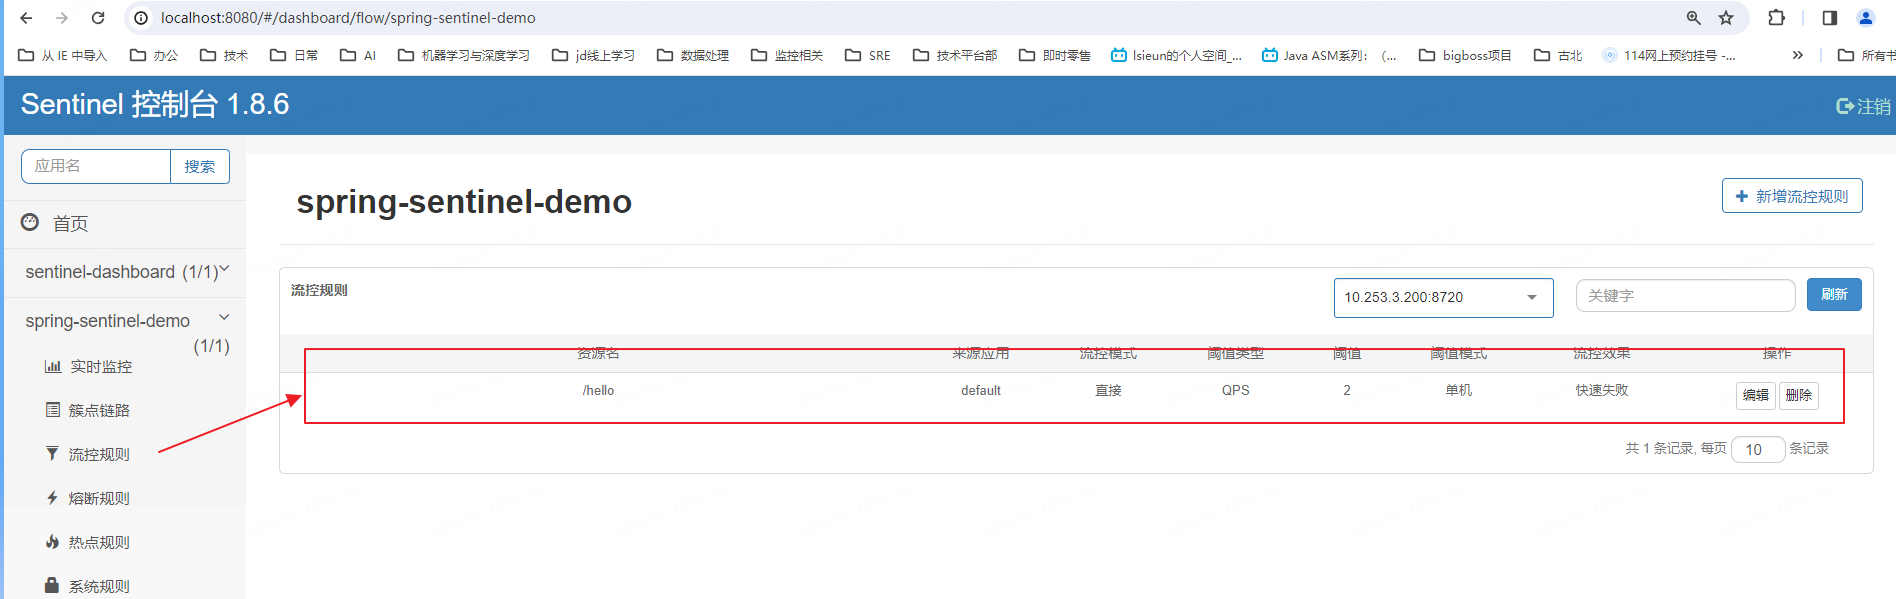Screen dimensions: 1896x599
Task: Open the SRE bookmark folder
Action: 868,55
